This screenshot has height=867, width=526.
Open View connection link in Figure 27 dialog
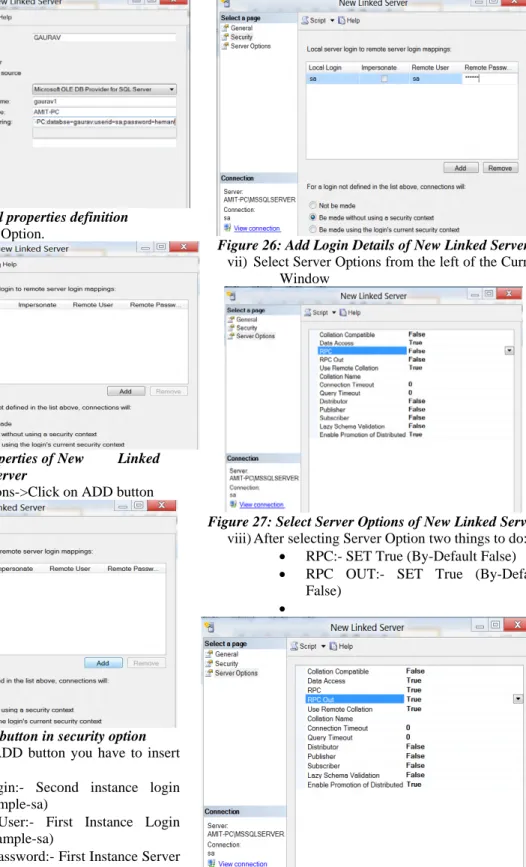click(261, 504)
